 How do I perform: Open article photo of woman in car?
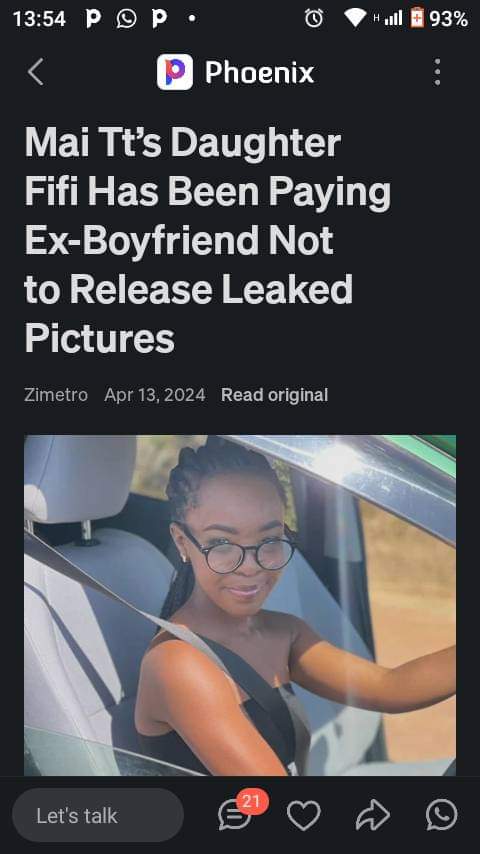(240, 605)
